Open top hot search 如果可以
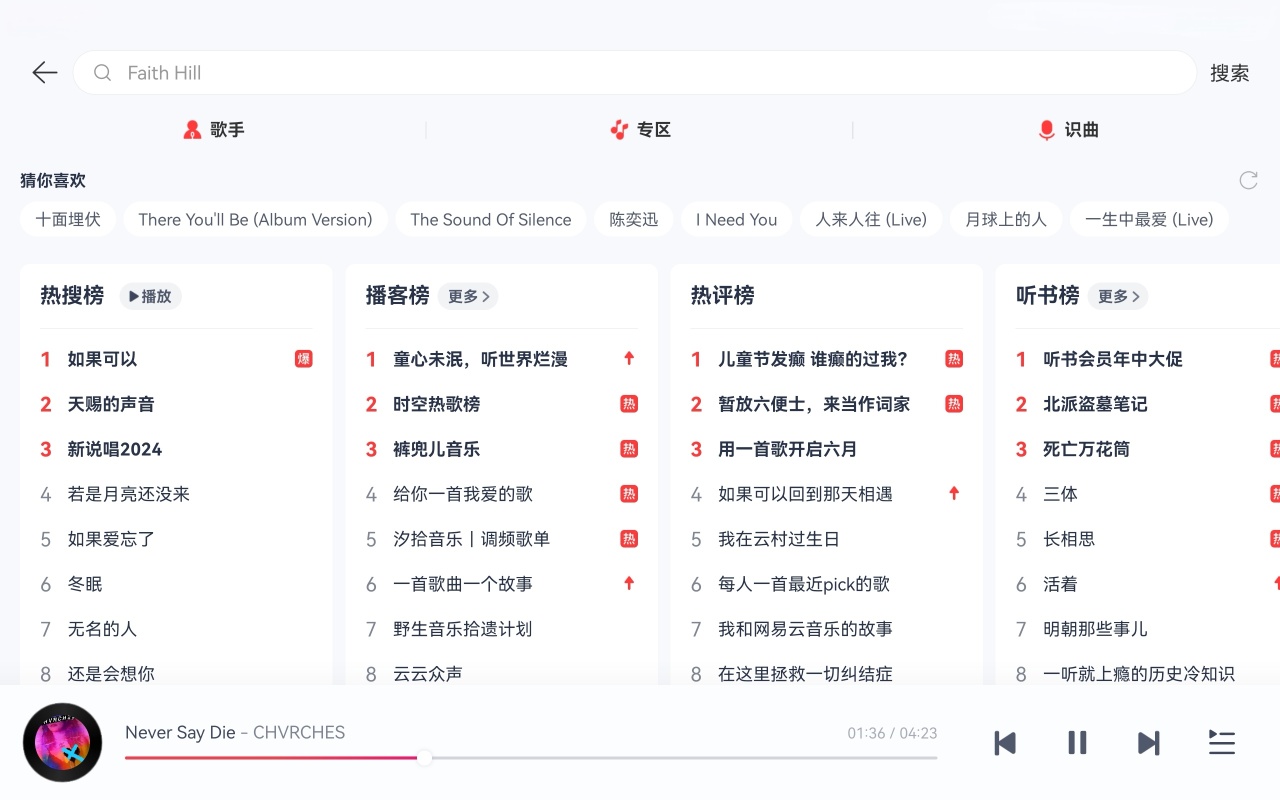The width and height of the screenshot is (1280, 800). [x=102, y=359]
